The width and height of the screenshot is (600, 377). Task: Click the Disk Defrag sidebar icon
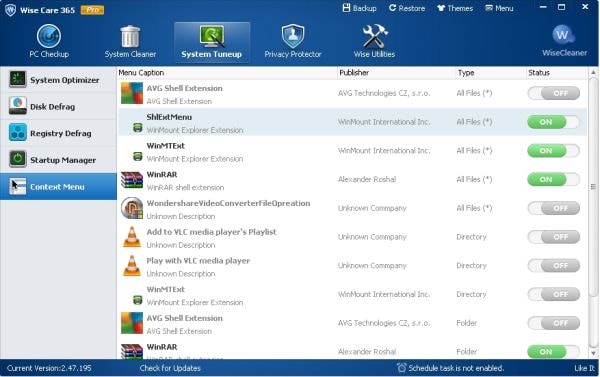pyautogui.click(x=18, y=106)
